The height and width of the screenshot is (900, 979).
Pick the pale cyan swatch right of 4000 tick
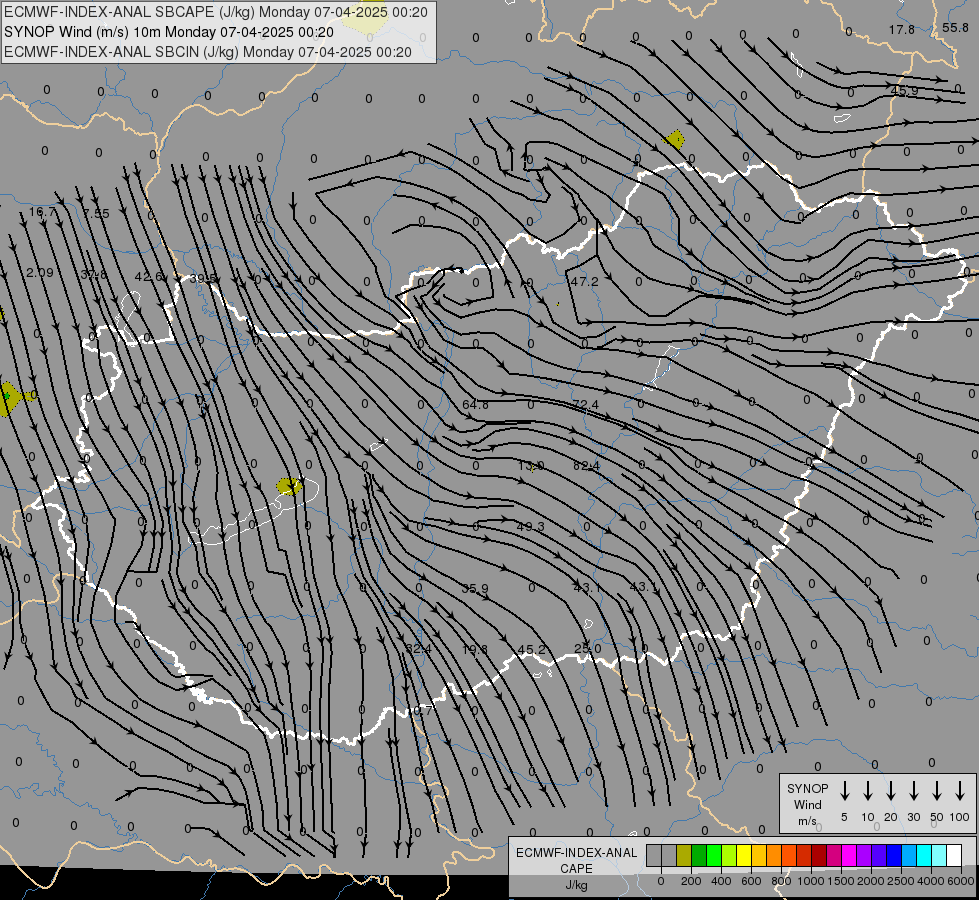pos(938,855)
